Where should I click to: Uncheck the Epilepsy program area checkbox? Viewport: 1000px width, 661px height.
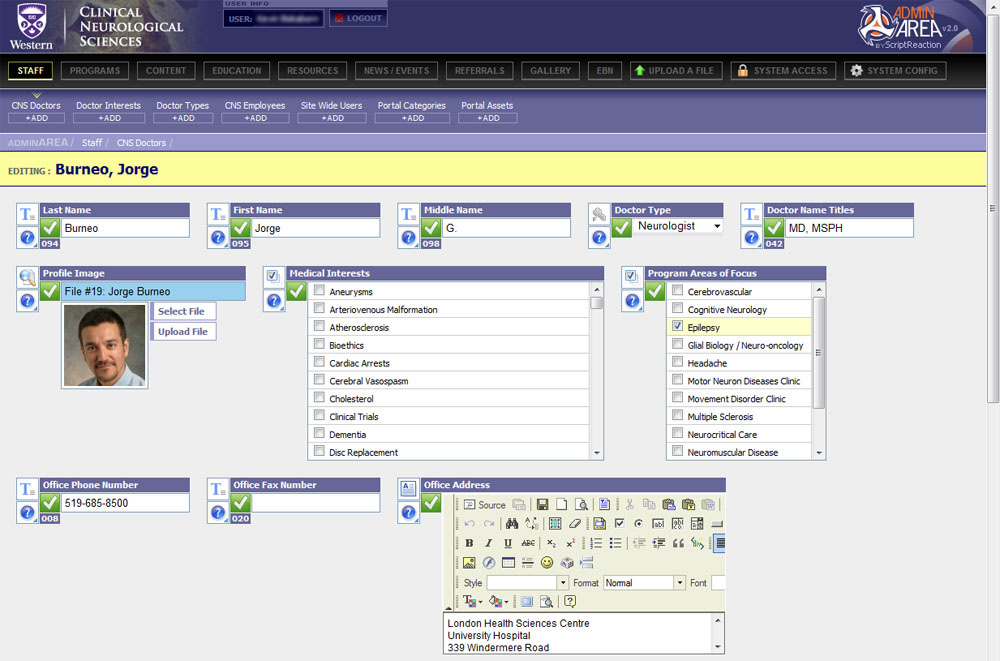click(x=677, y=327)
